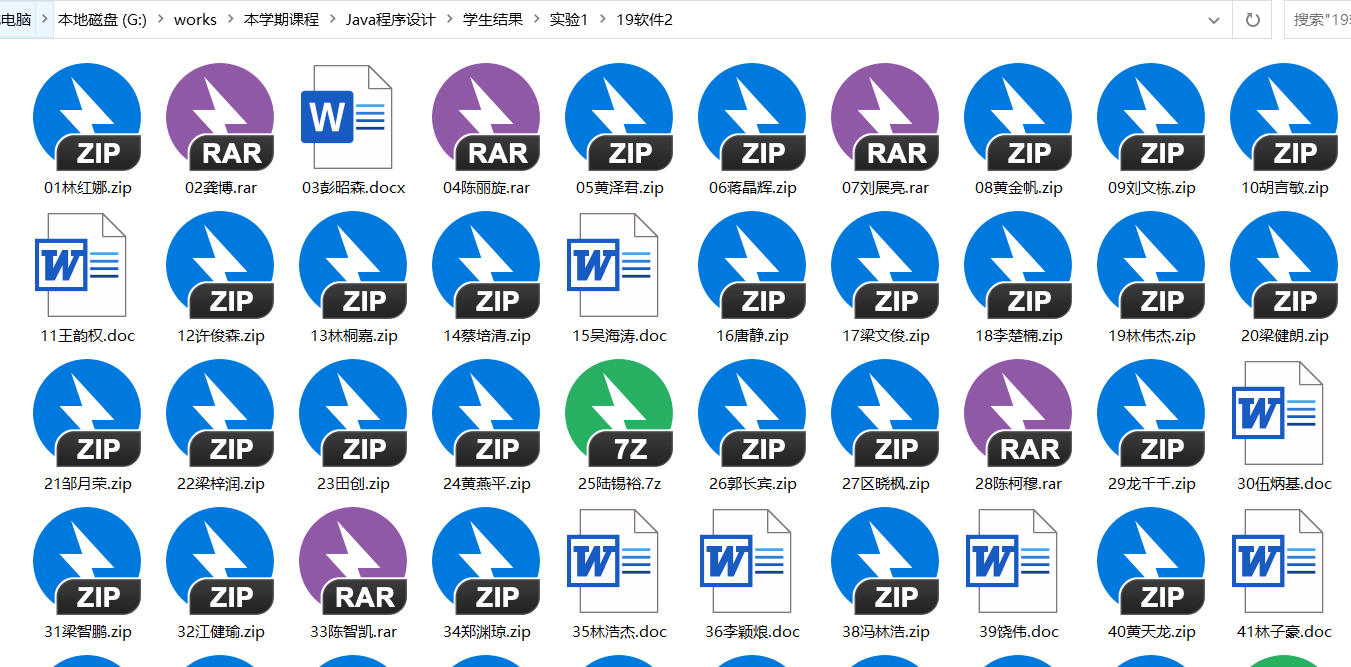Viewport: 1351px width, 667px height.
Task: Expand the chevron after 学生结果 breadcrumb
Action: 536,20
